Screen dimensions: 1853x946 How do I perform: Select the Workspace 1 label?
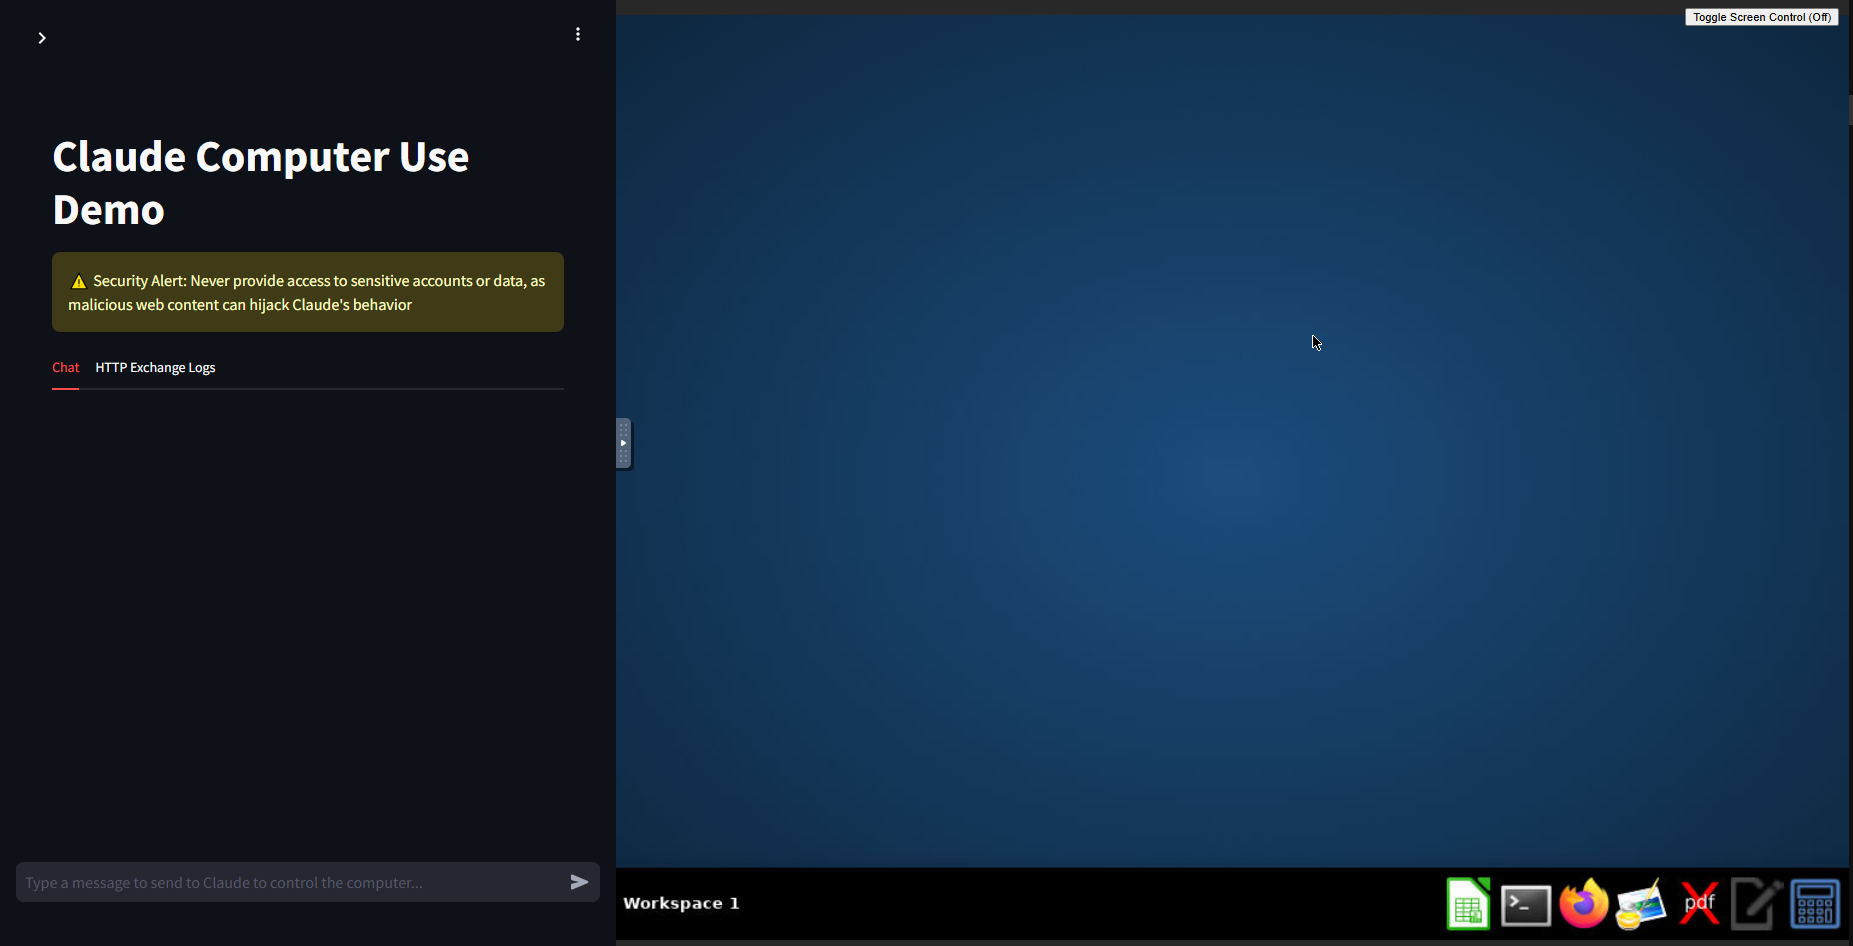click(x=681, y=903)
